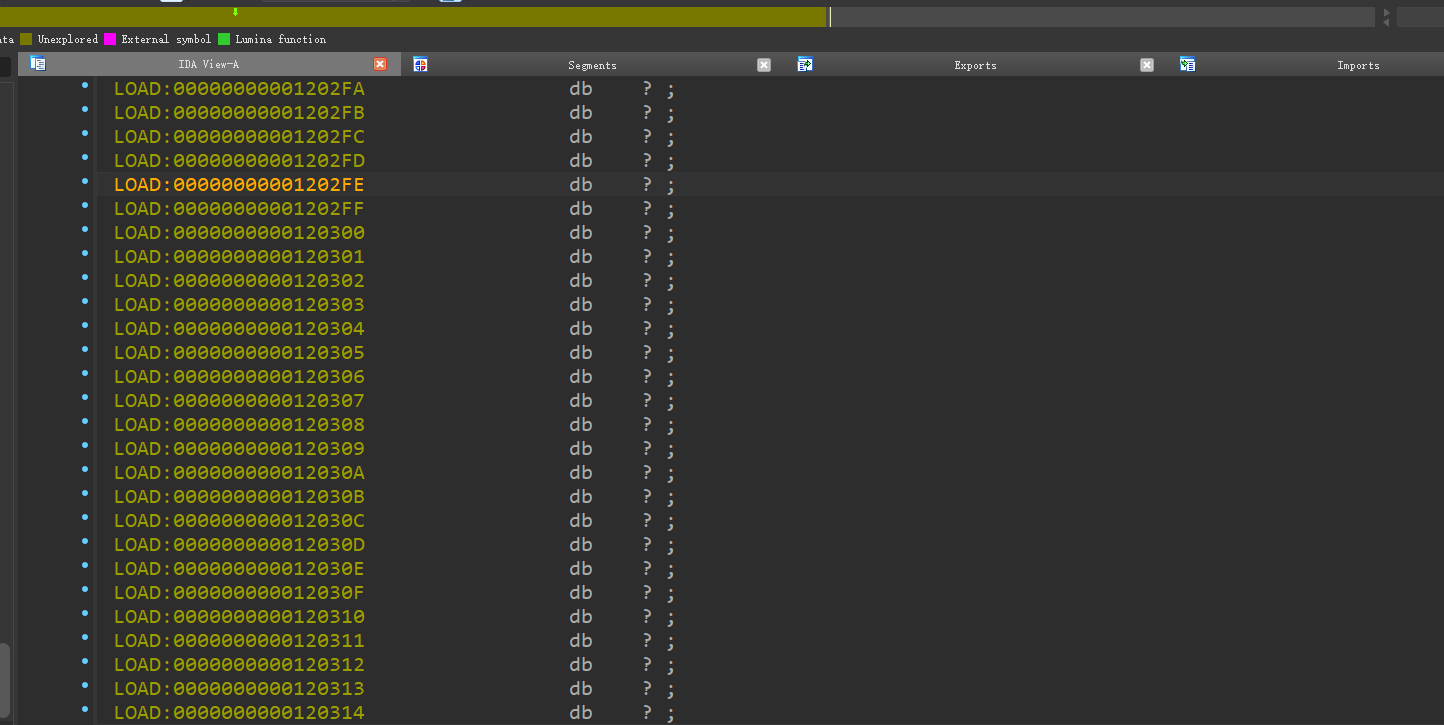The height and width of the screenshot is (725, 1444).
Task: Close the Exports tab
Action: click(1147, 64)
